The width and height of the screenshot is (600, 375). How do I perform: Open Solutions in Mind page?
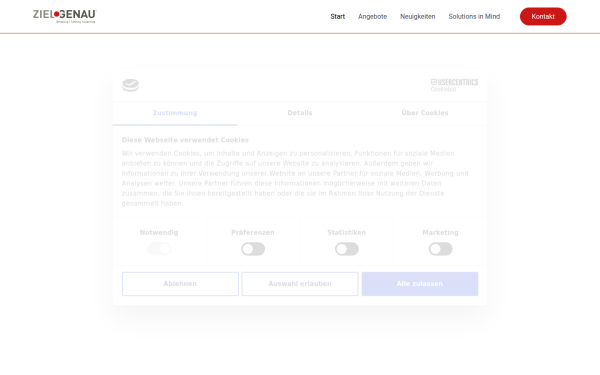coord(474,16)
